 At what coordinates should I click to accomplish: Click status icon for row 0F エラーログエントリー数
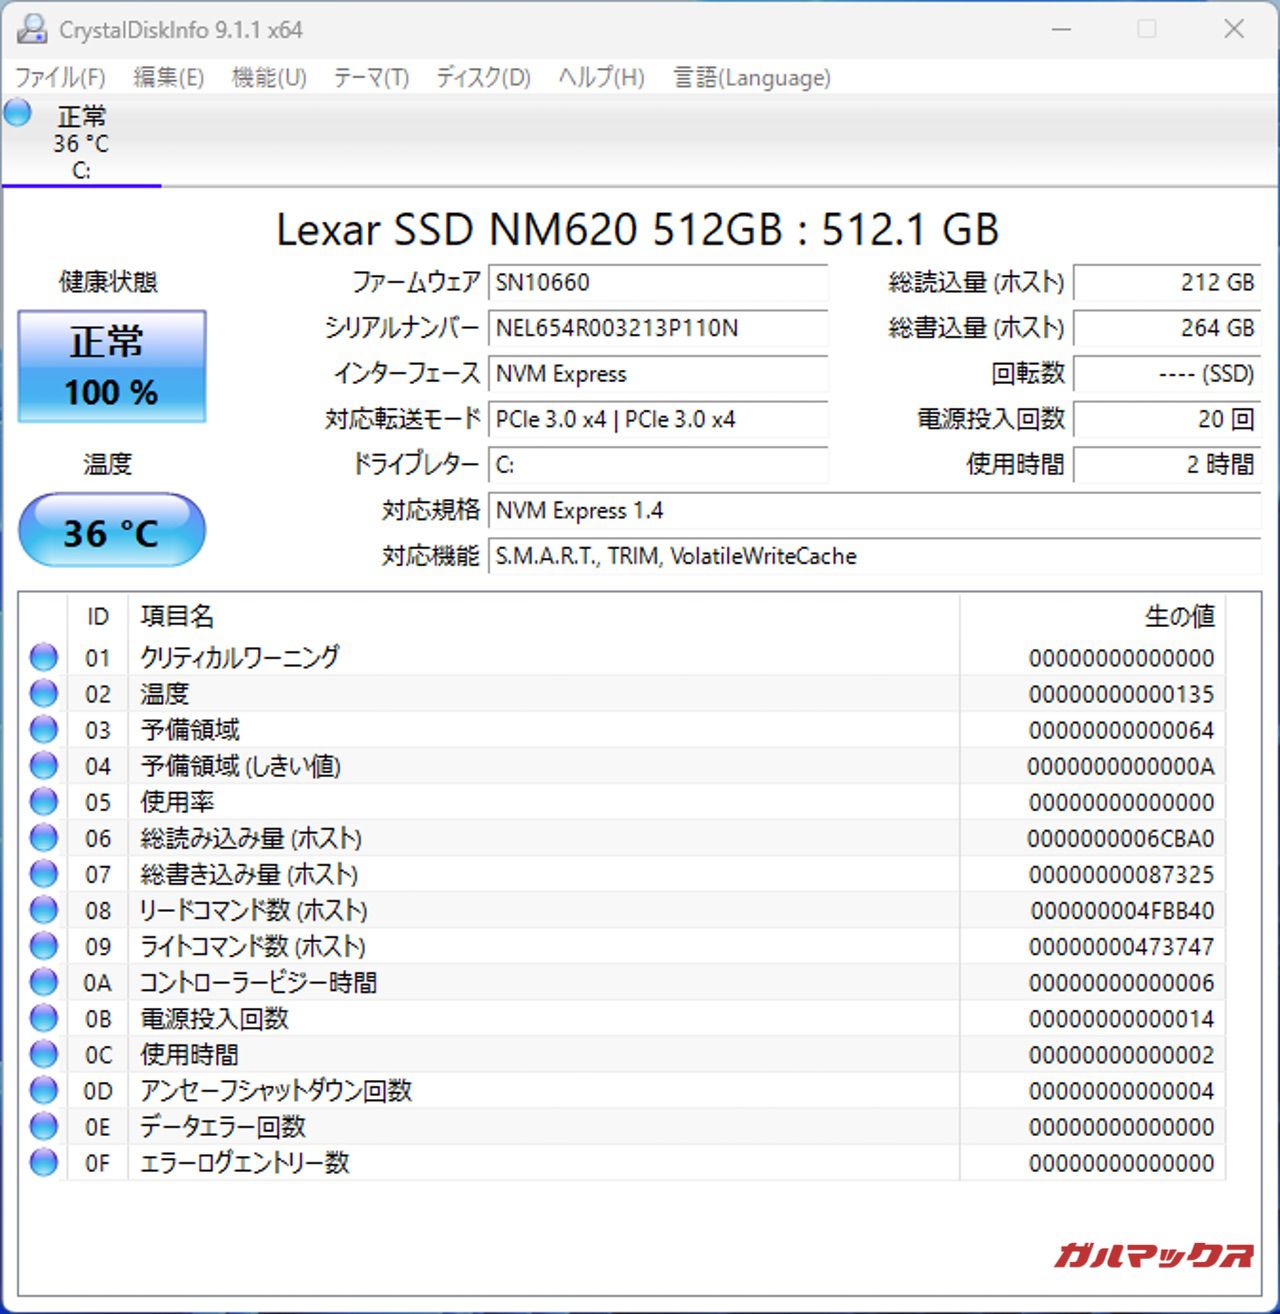coord(43,1162)
